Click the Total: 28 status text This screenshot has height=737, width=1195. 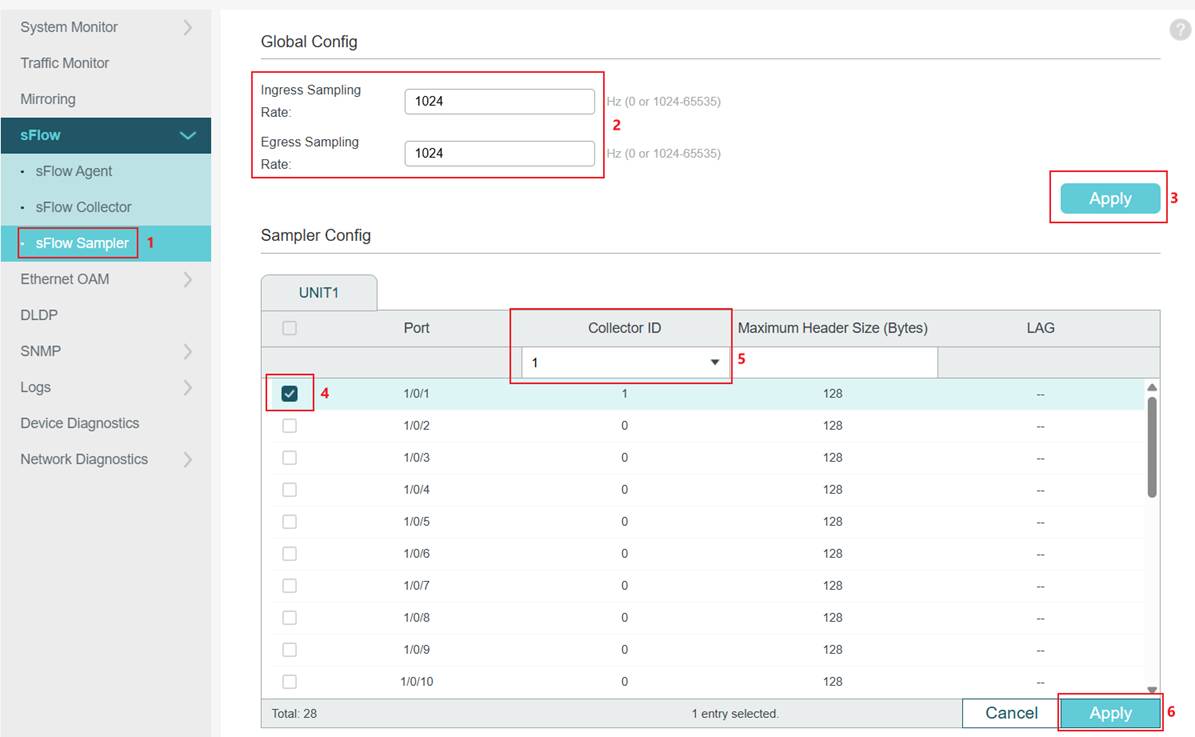pyautogui.click(x=294, y=714)
